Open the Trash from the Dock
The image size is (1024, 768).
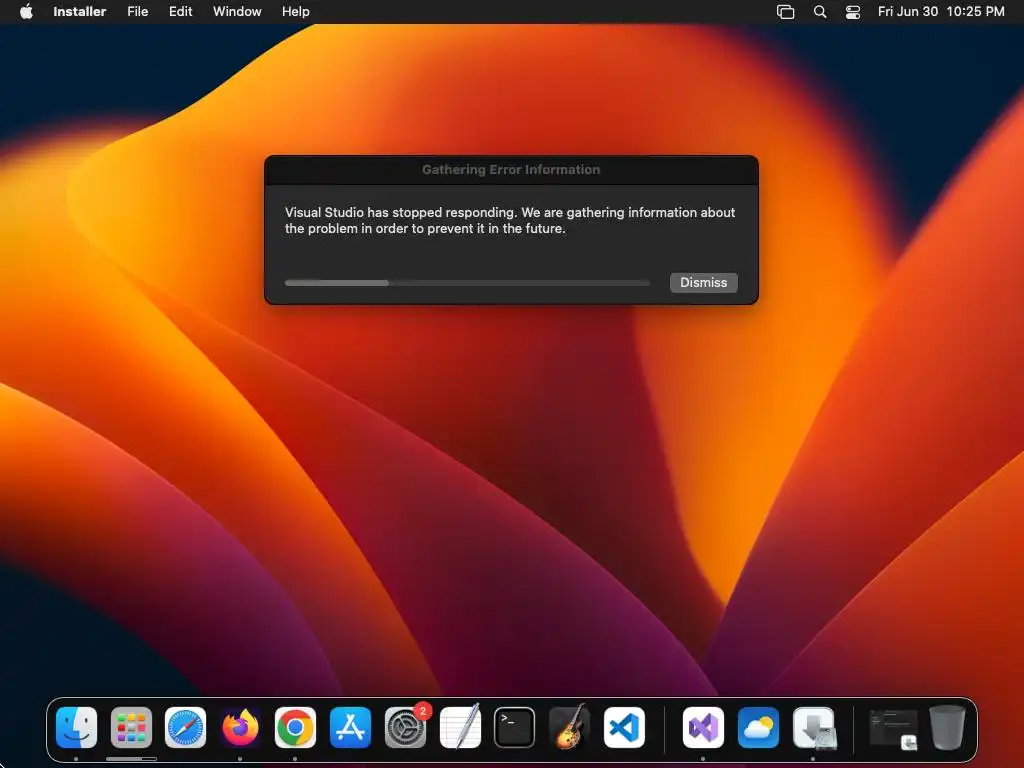click(x=948, y=728)
